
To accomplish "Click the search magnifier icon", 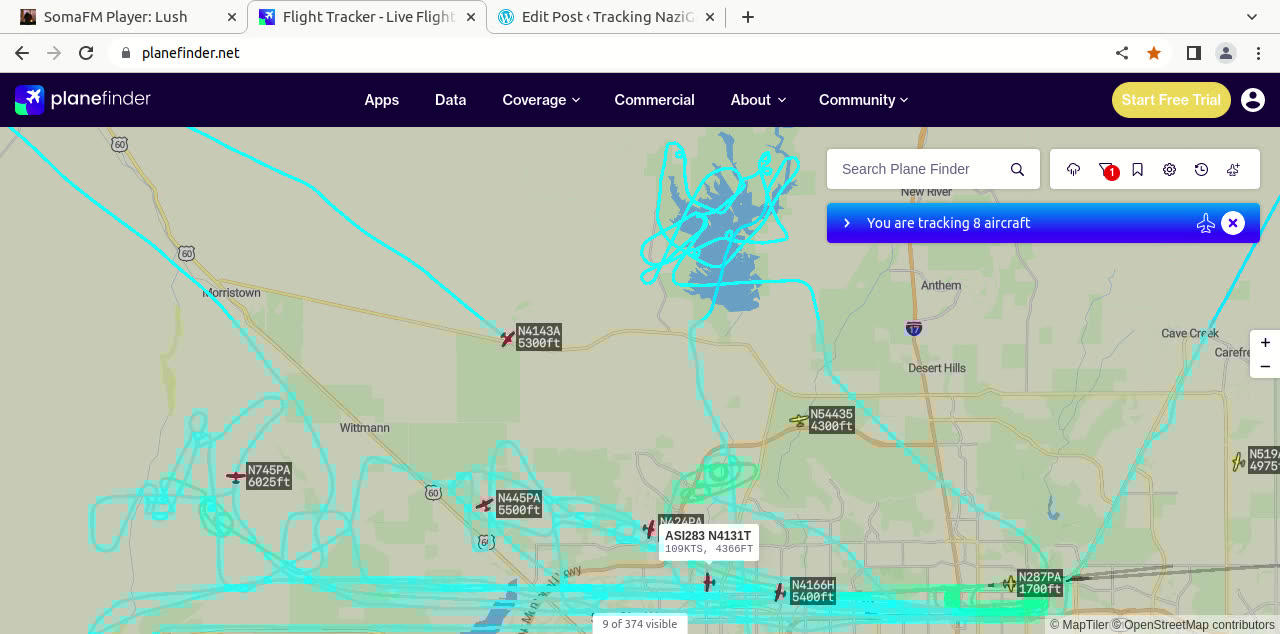I will click(1017, 170).
